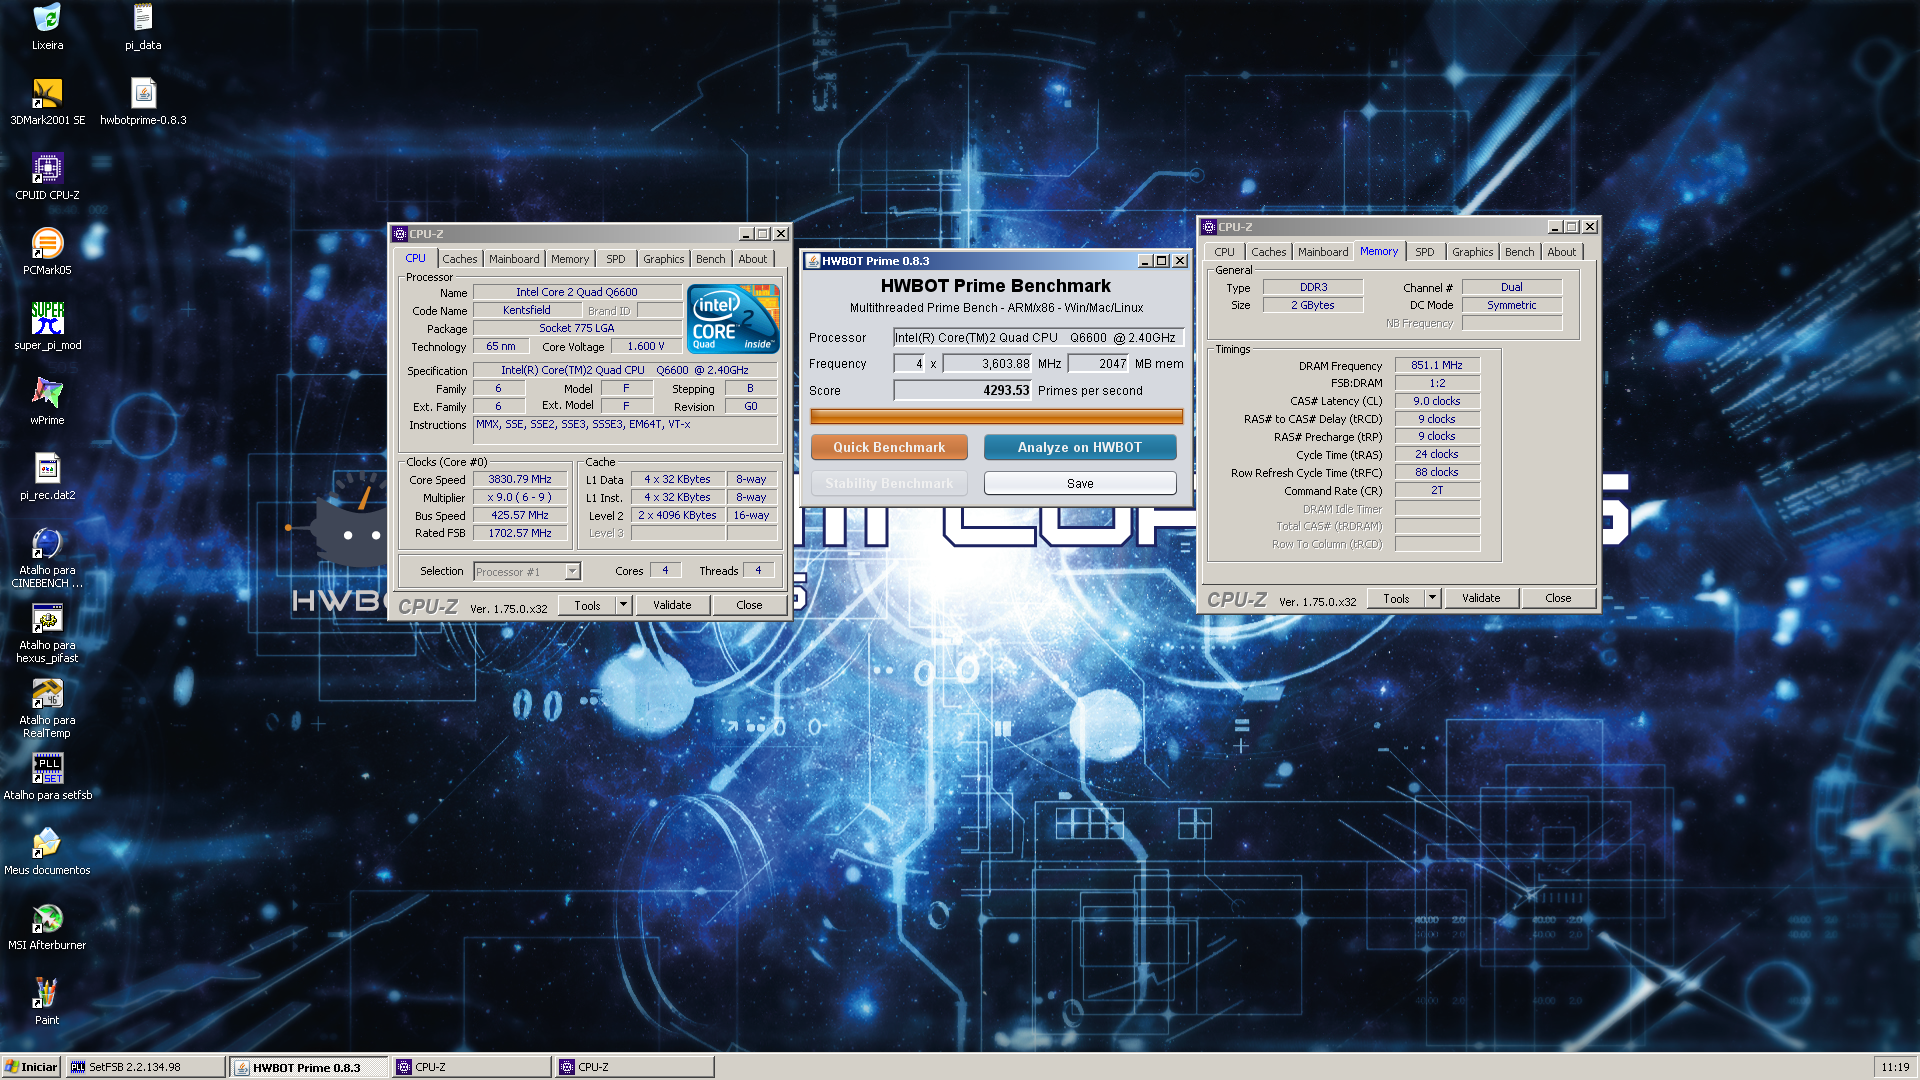Open Paint desktop icon
The image size is (1920, 1080).
(x=47, y=993)
